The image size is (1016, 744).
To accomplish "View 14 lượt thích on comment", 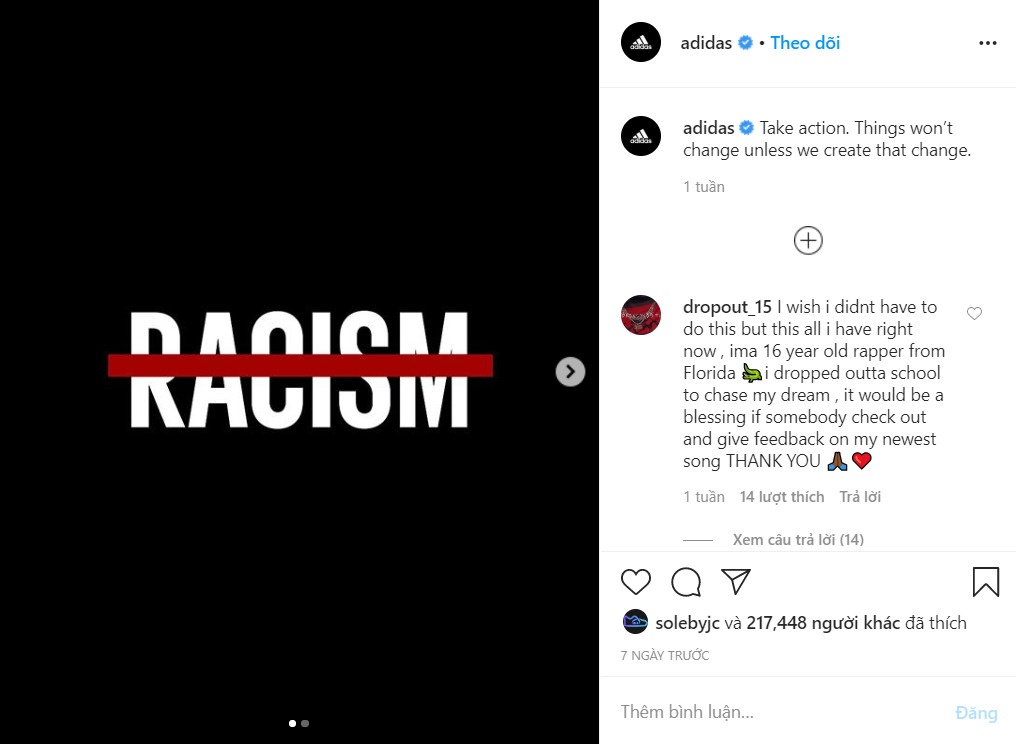I will coord(781,496).
